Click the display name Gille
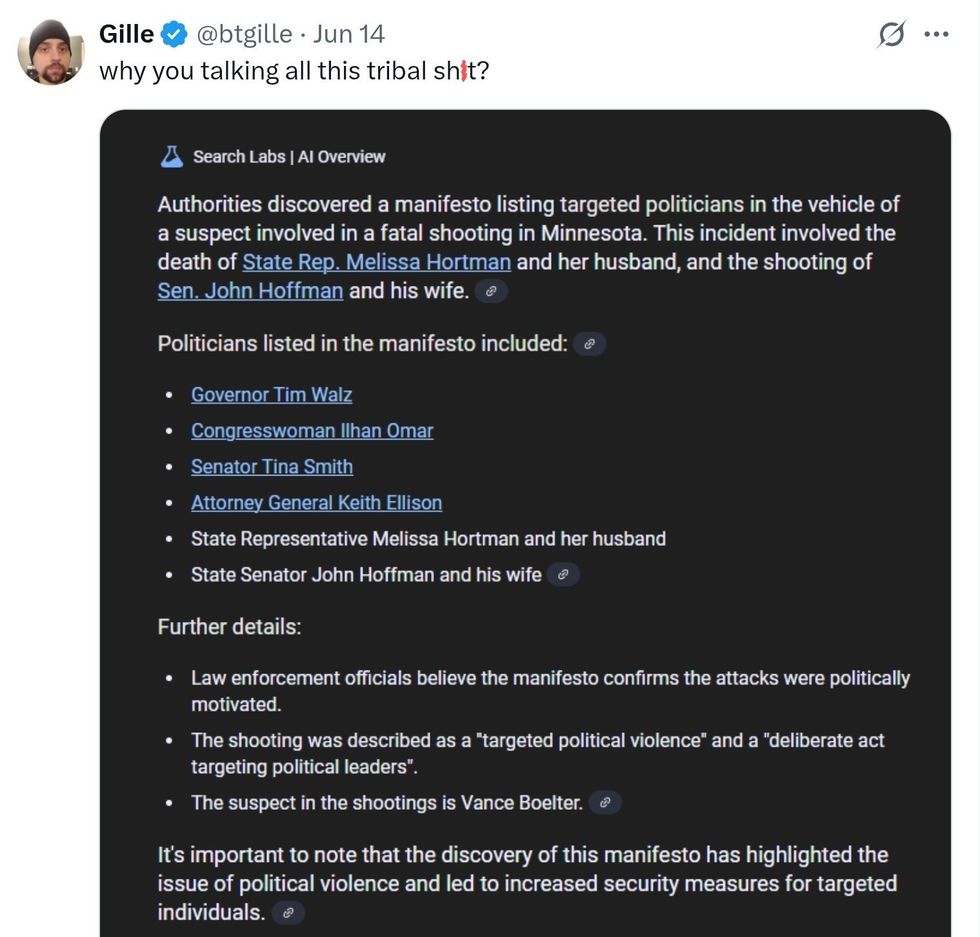 pyautogui.click(x=126, y=34)
